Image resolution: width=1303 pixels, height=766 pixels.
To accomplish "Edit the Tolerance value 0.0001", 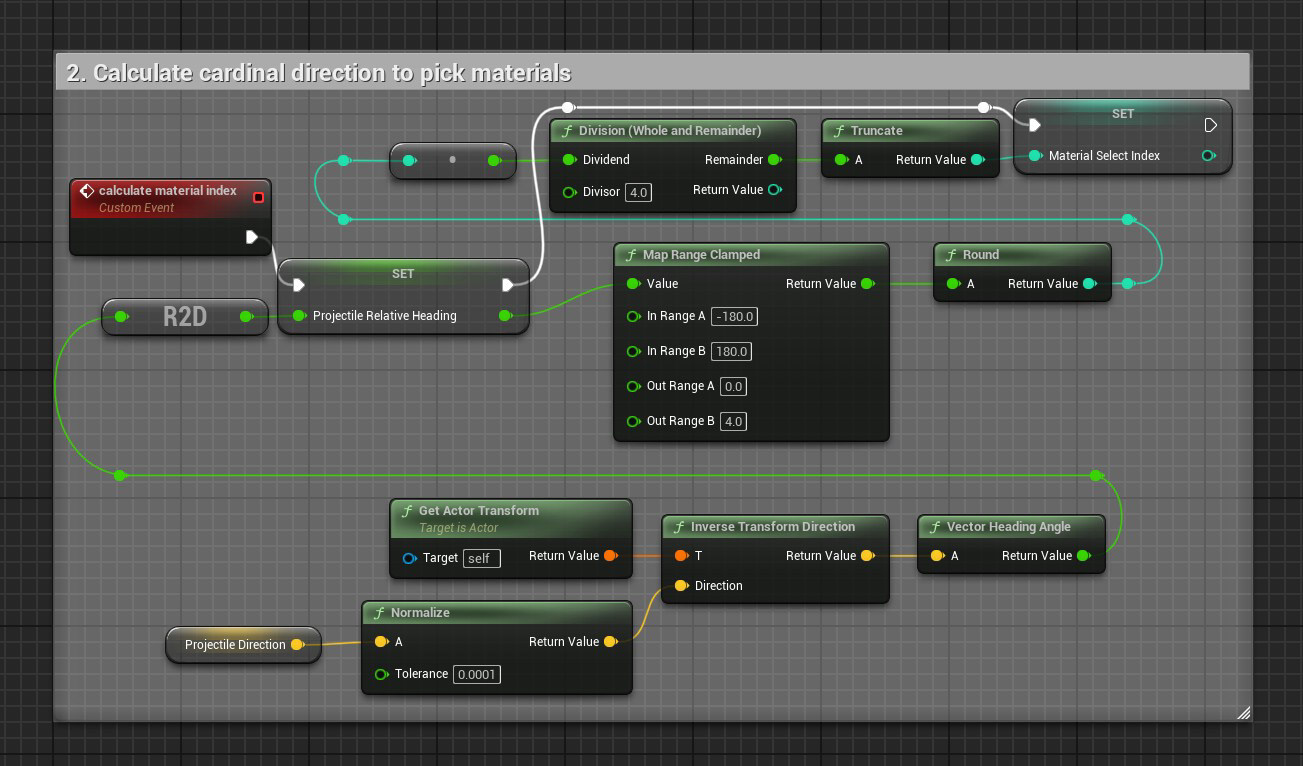I will point(476,675).
